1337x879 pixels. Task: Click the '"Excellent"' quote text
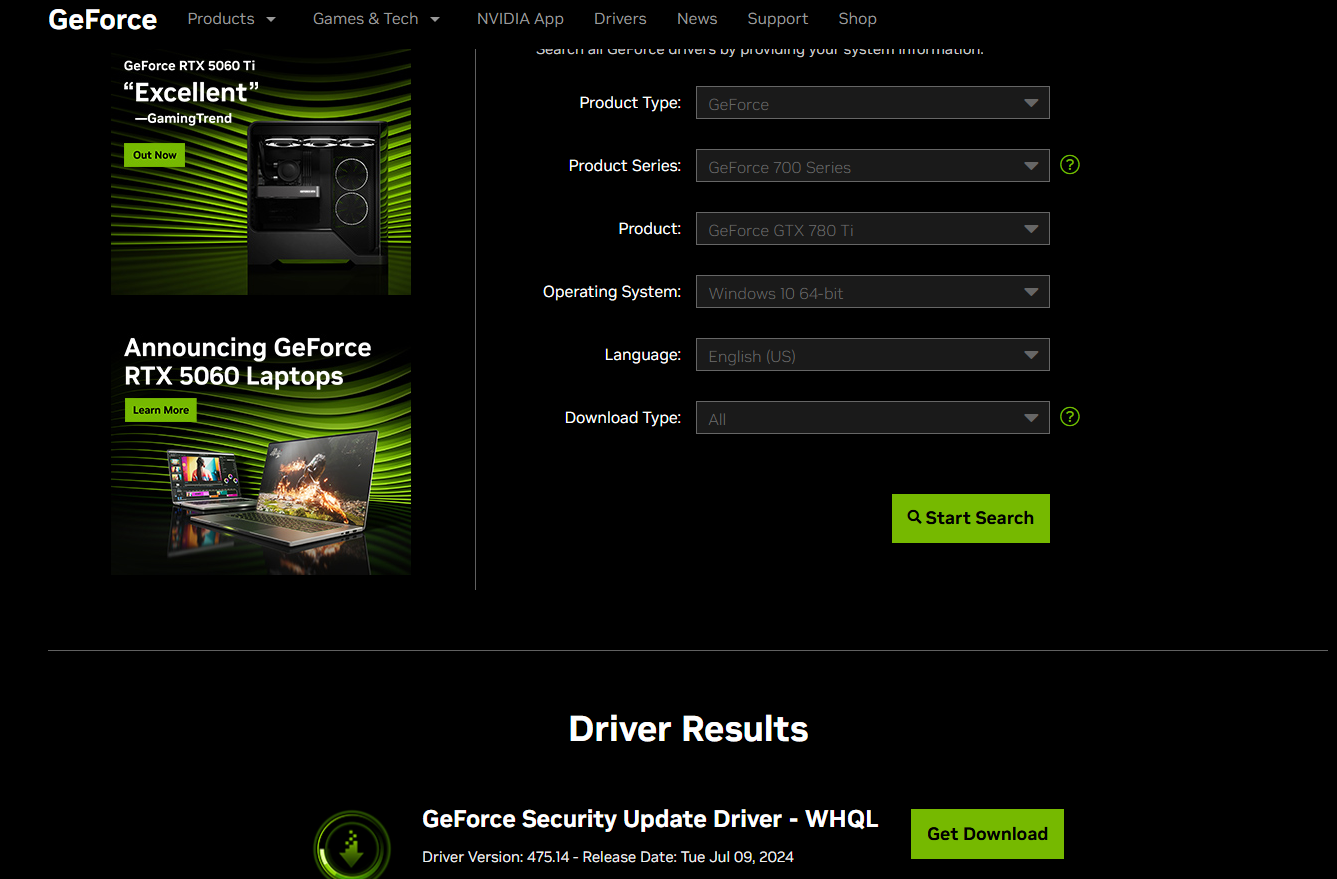[x=191, y=93]
